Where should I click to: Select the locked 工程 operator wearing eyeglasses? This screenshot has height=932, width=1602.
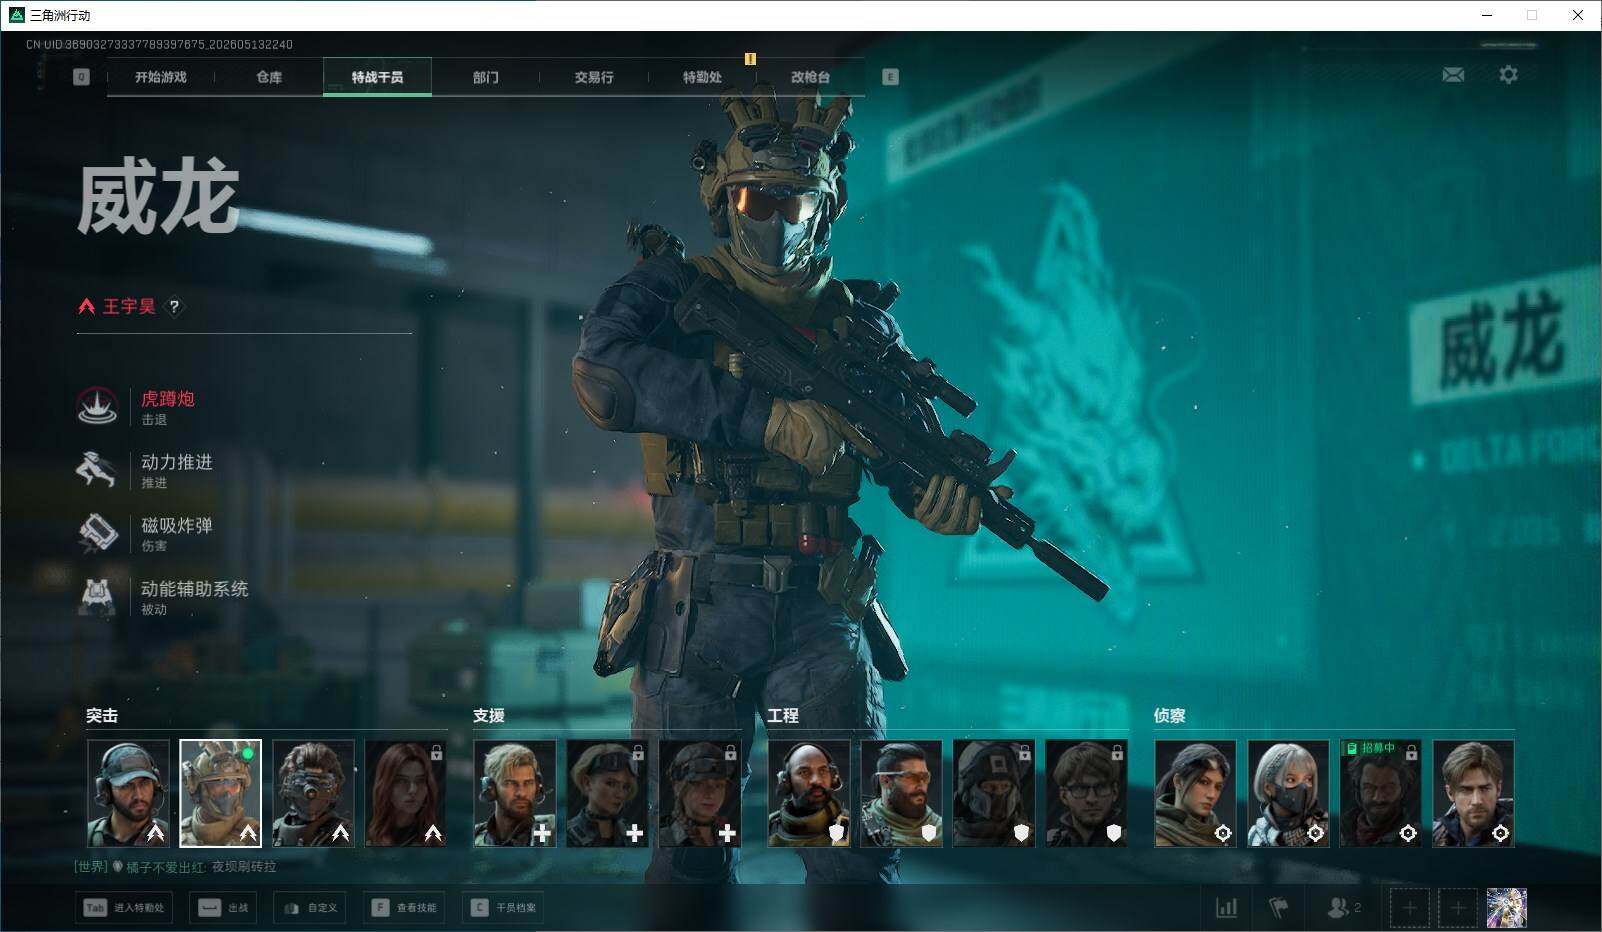pyautogui.click(x=1086, y=793)
